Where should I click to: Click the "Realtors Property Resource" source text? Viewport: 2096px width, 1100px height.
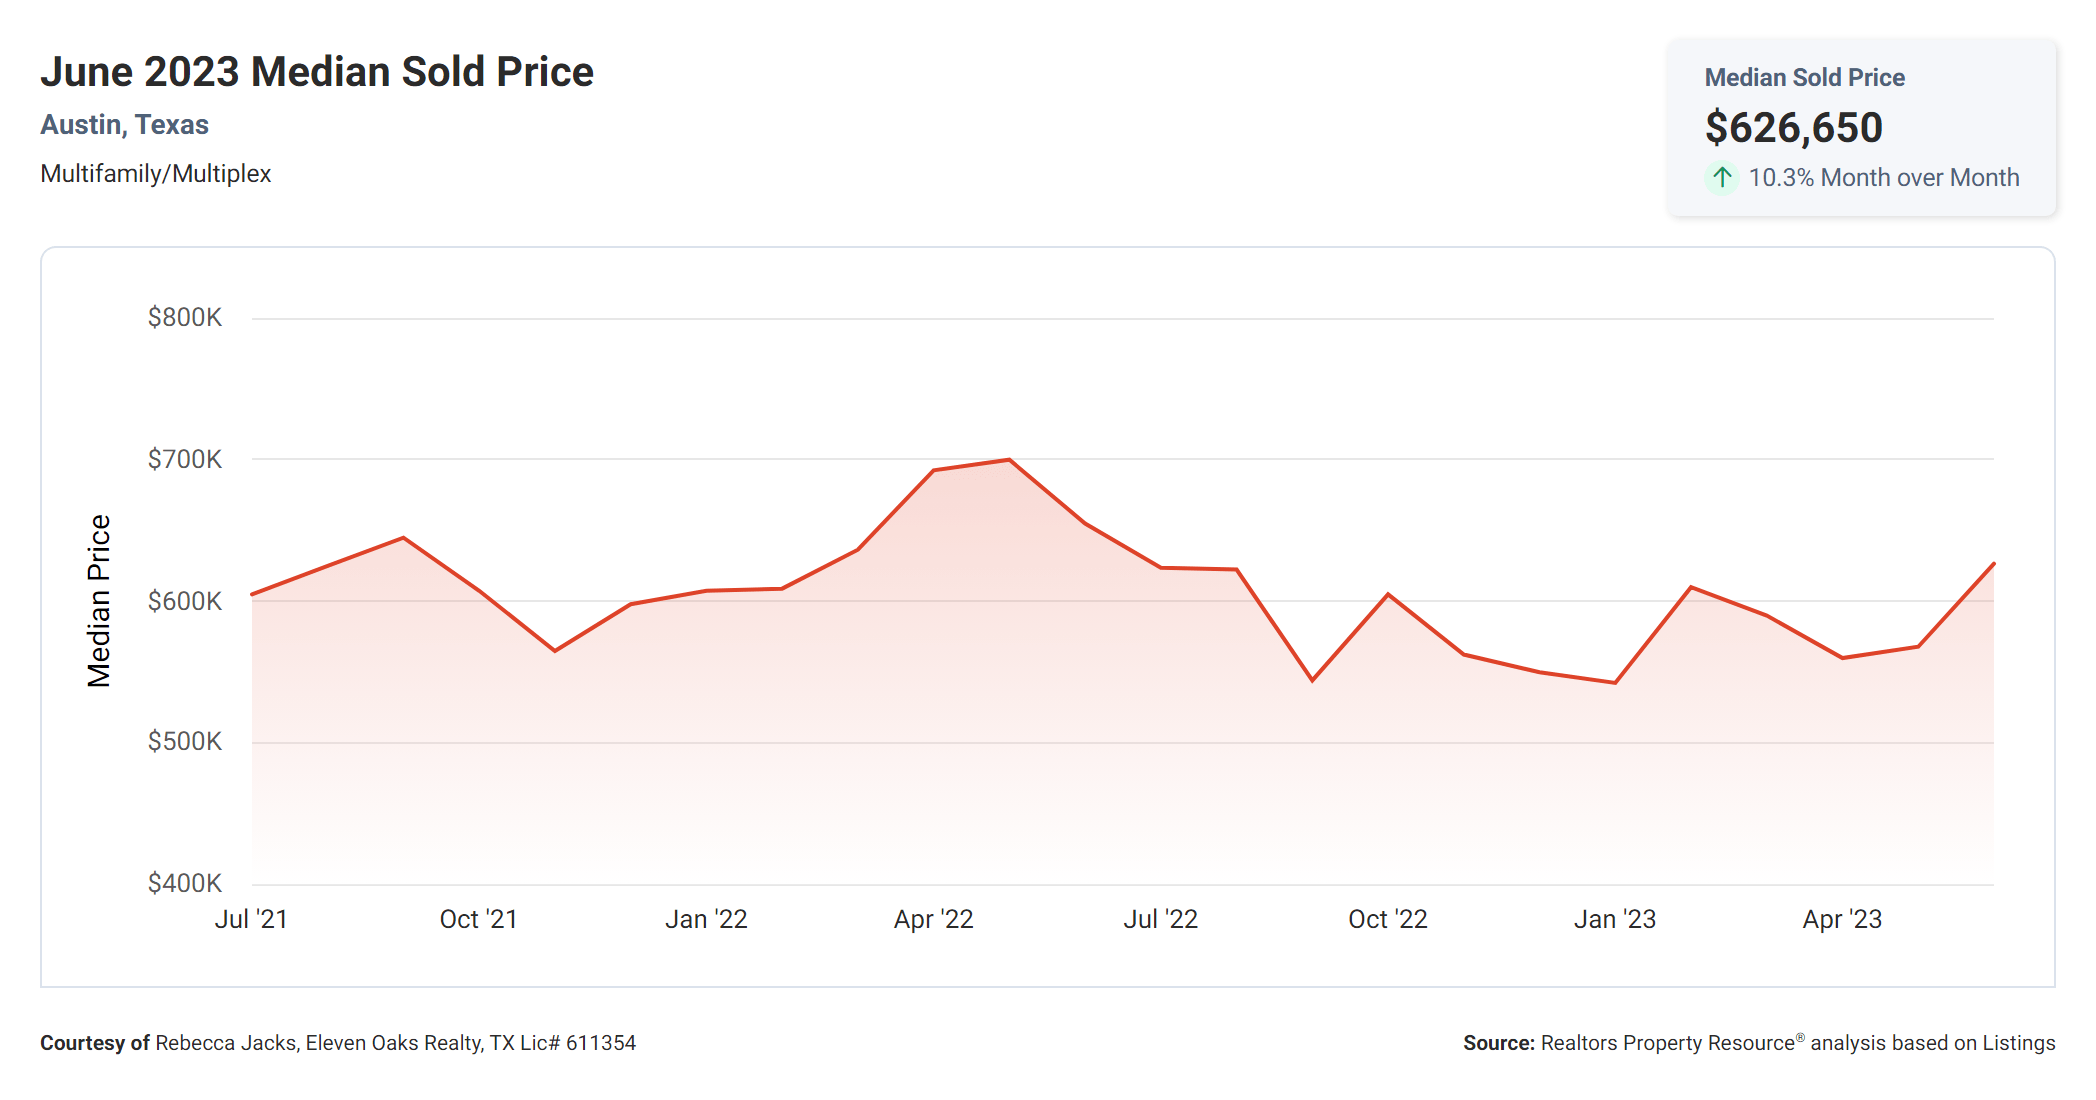point(1668,1043)
